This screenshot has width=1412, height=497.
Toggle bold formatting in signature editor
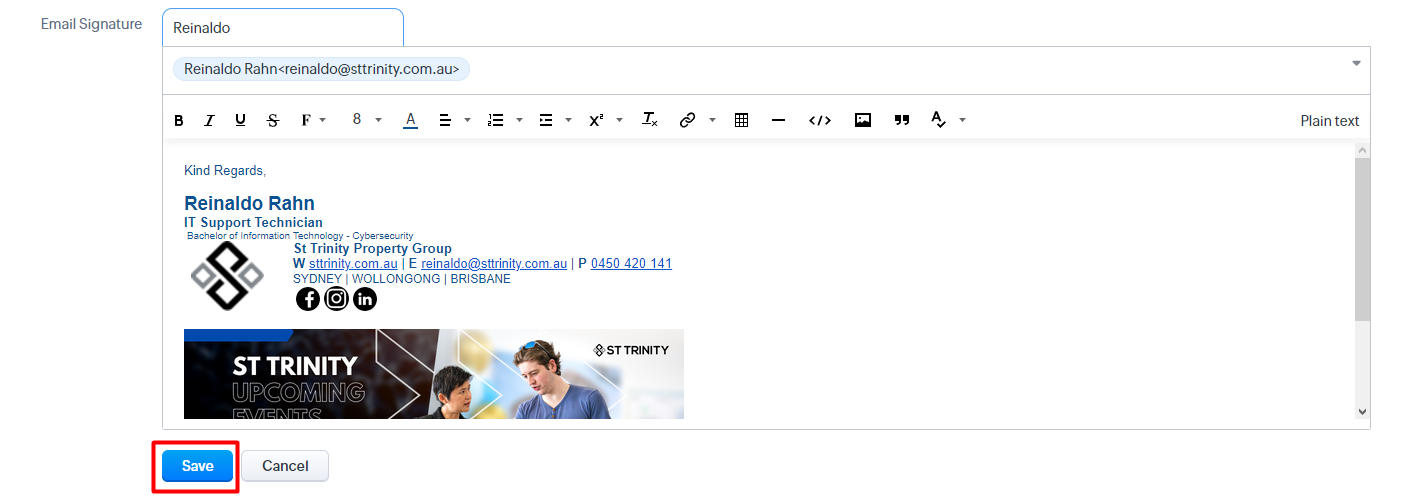179,120
